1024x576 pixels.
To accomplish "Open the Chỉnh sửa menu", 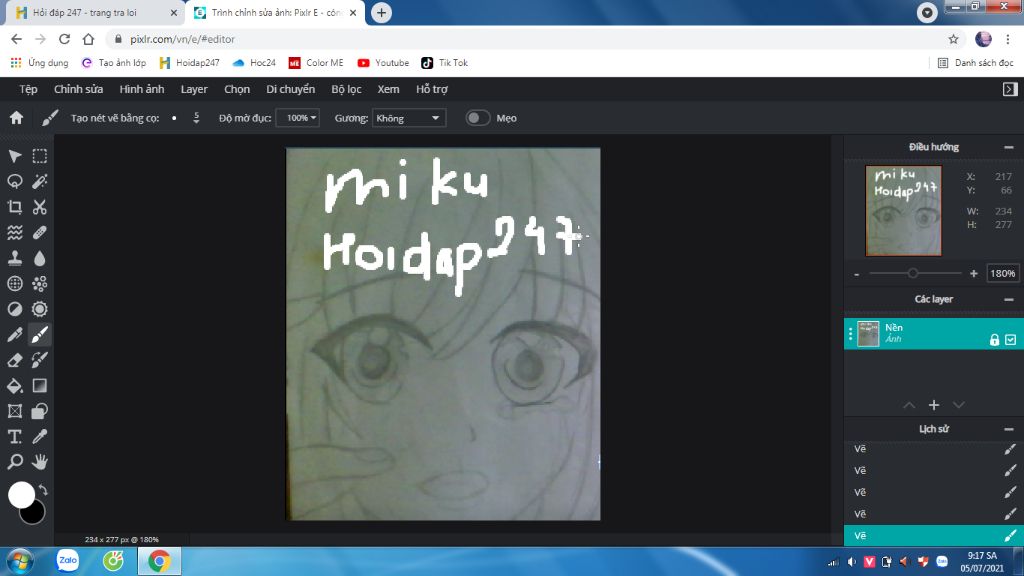I will click(x=78, y=89).
